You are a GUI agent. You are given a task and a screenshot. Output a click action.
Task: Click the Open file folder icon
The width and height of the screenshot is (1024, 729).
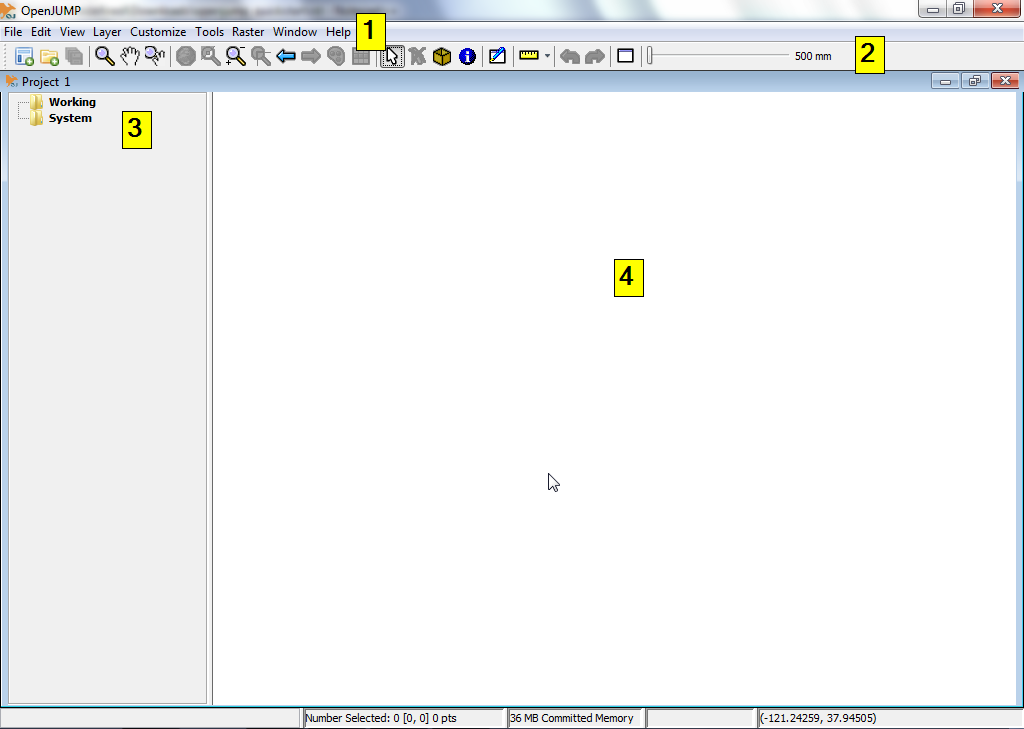[50, 56]
